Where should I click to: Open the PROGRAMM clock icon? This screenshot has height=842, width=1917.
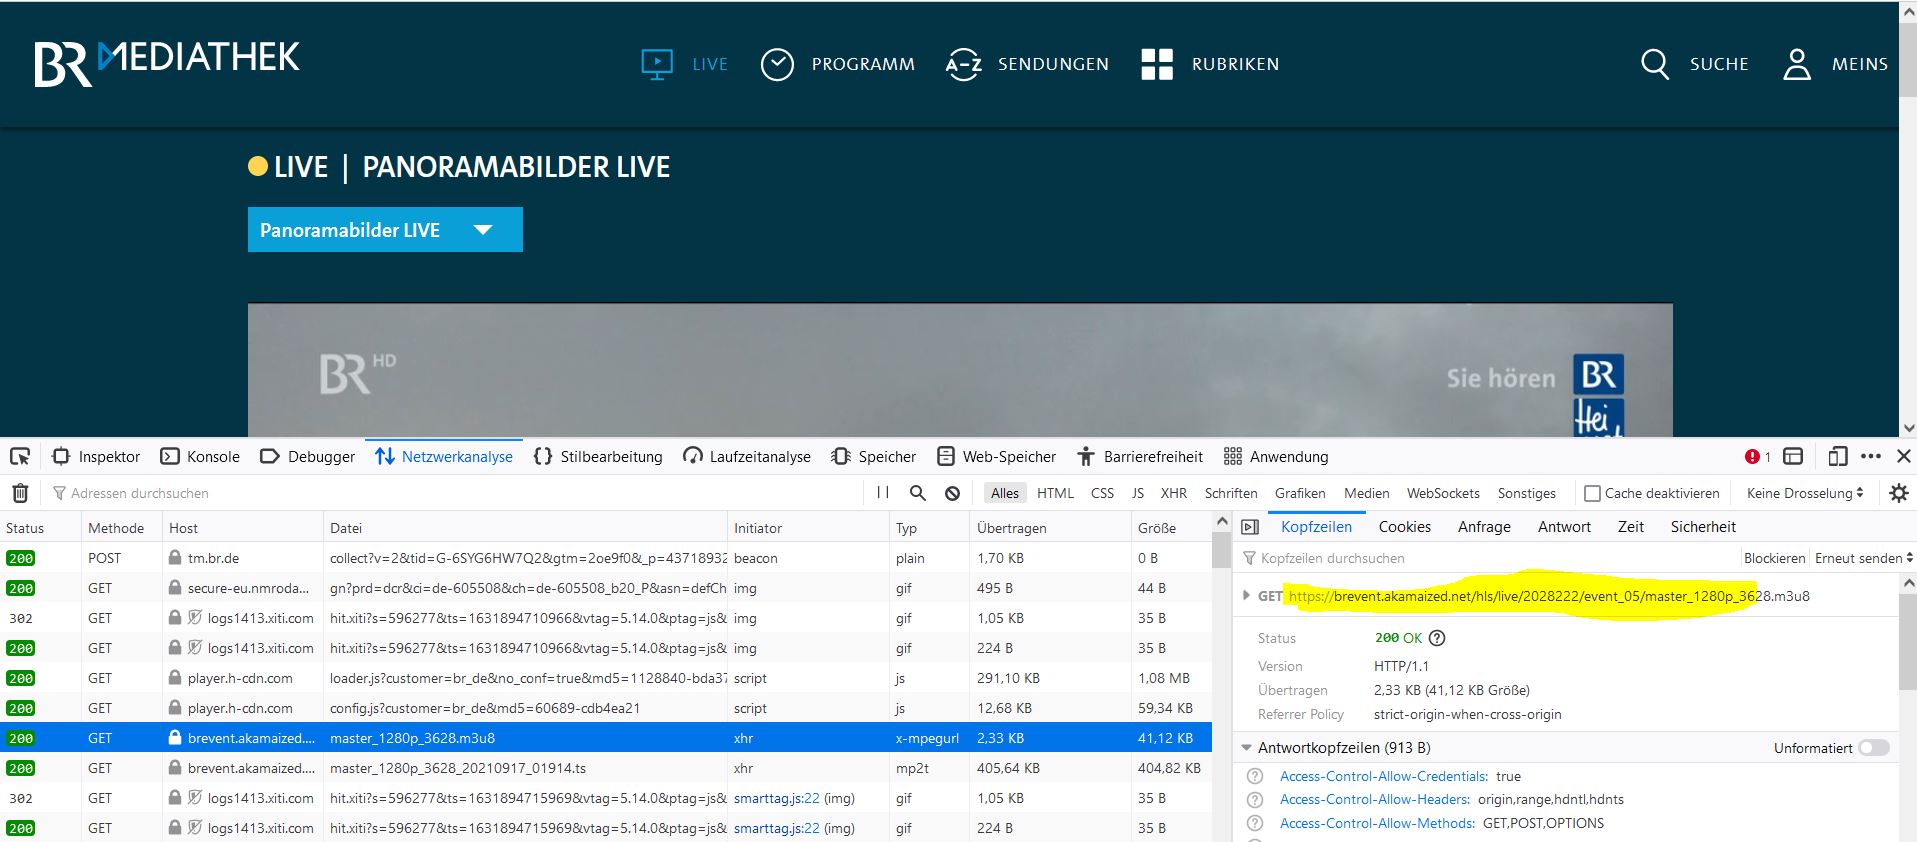777,64
